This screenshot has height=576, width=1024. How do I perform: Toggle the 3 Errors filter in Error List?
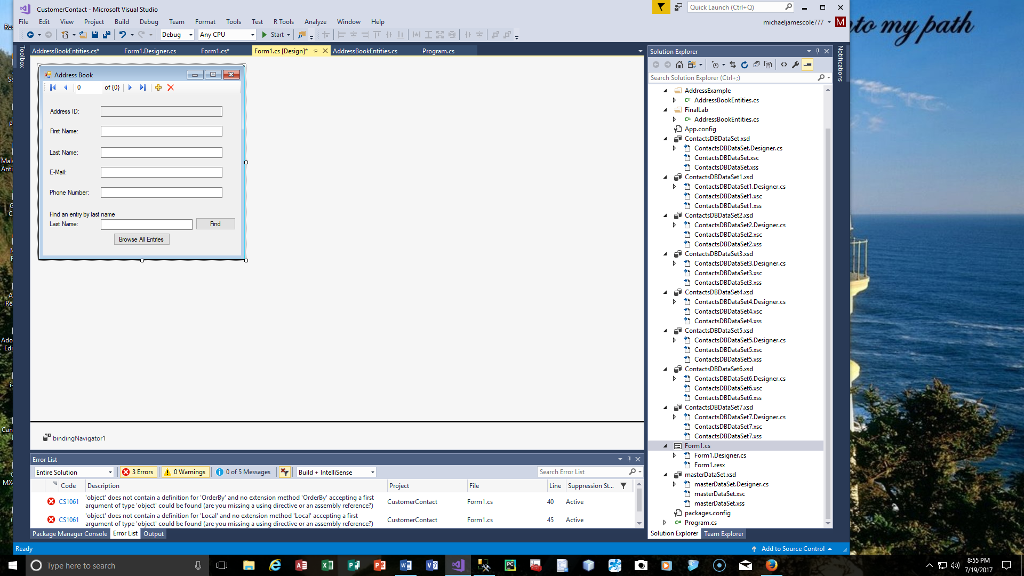coord(138,472)
